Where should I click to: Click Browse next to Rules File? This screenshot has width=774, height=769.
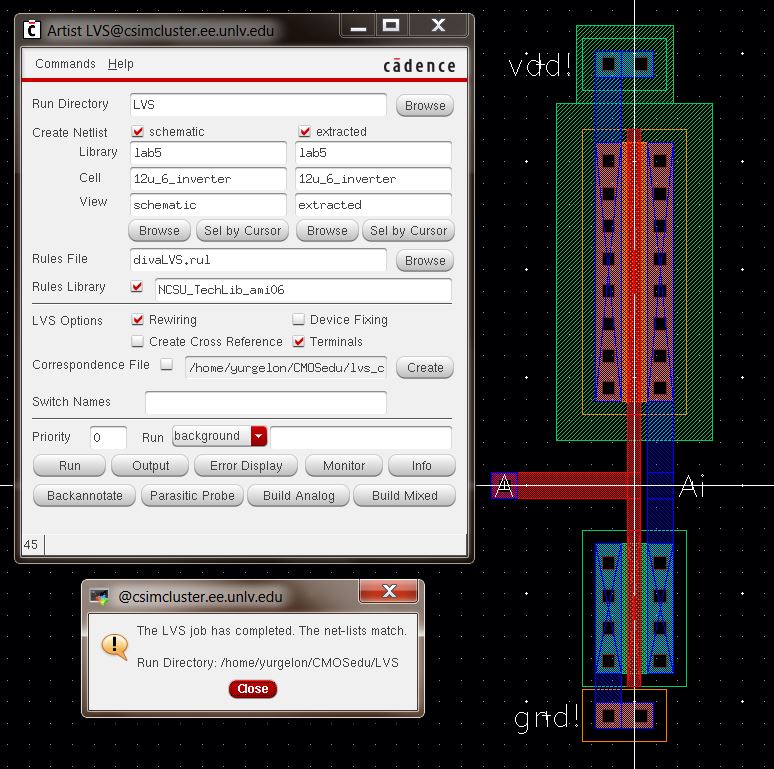click(425, 260)
